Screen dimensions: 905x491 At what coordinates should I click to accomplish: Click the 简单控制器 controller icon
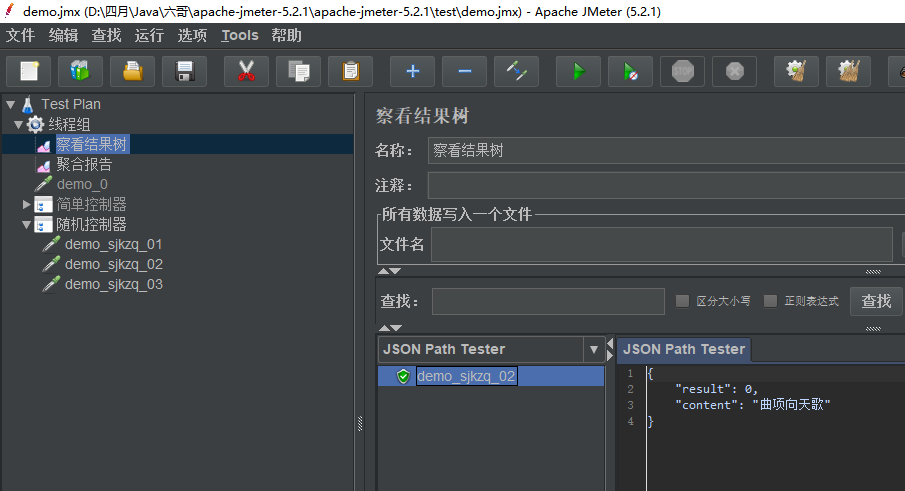[43, 204]
